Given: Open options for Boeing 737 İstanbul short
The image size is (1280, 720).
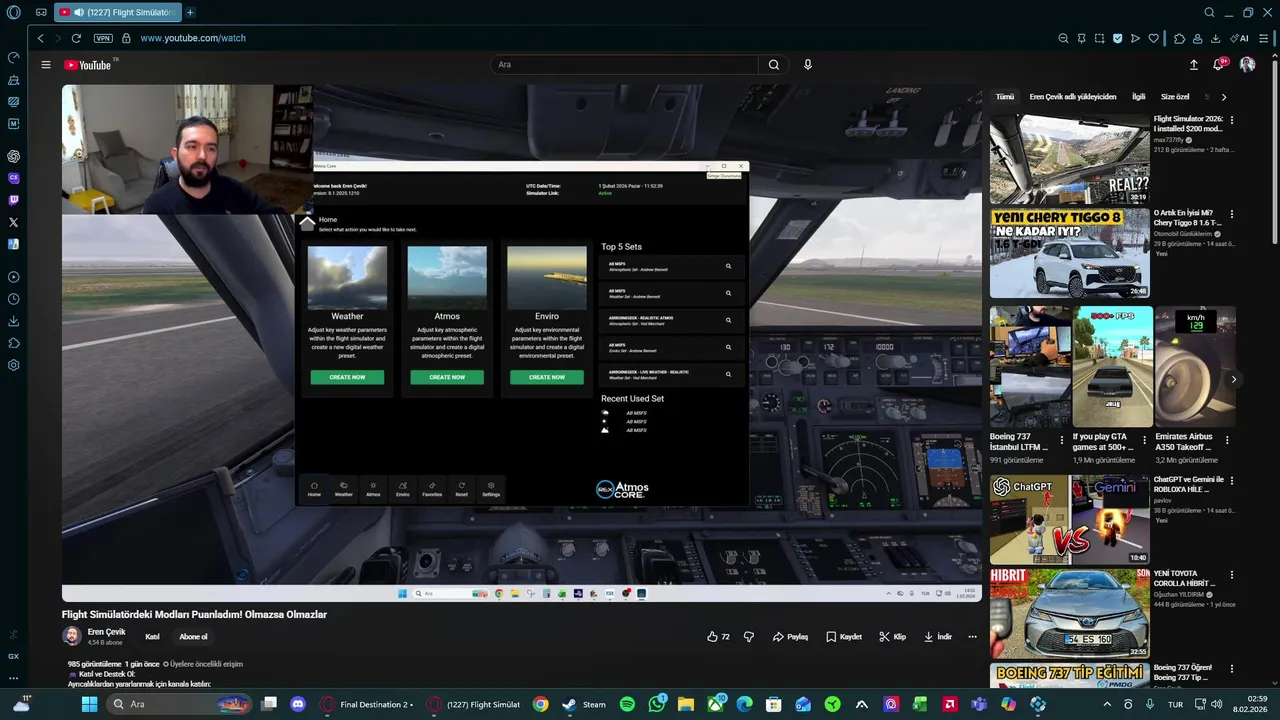Looking at the screenshot, I should tap(1064, 440).
